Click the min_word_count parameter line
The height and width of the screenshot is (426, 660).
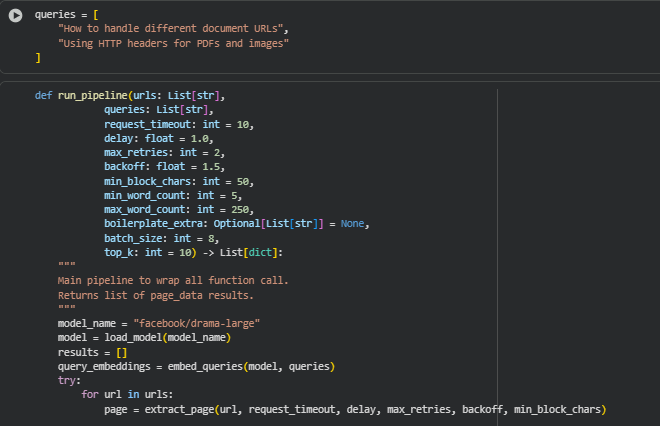[x=175, y=195]
